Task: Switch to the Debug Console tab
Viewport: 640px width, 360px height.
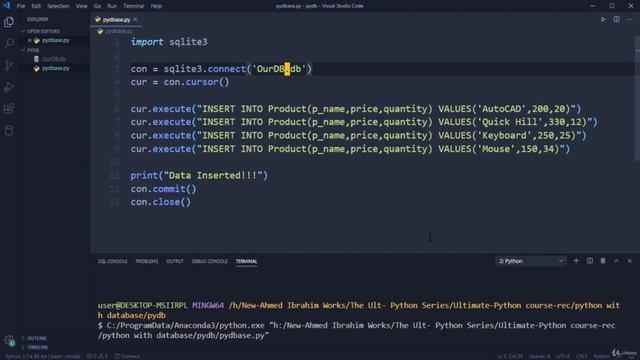Action: pos(209,261)
